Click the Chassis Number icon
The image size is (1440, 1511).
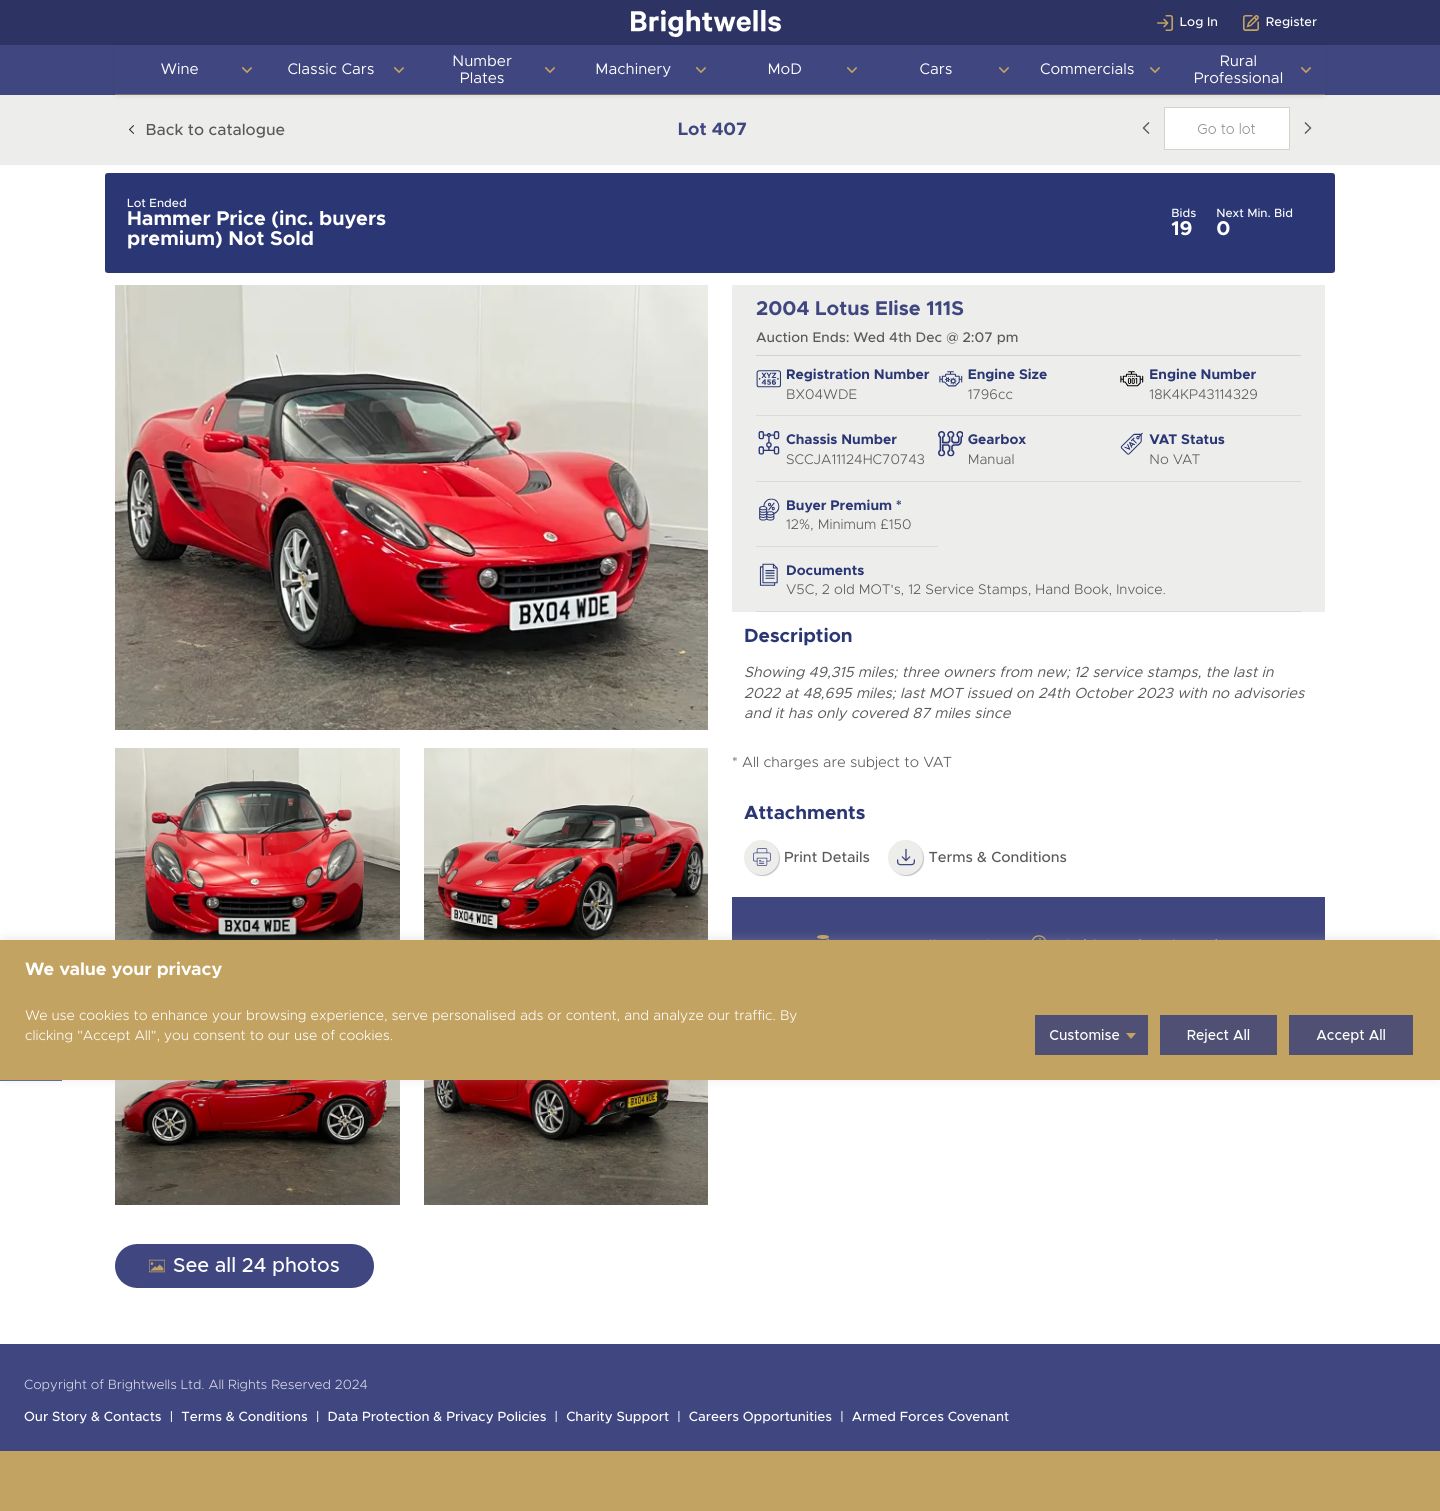coord(768,443)
